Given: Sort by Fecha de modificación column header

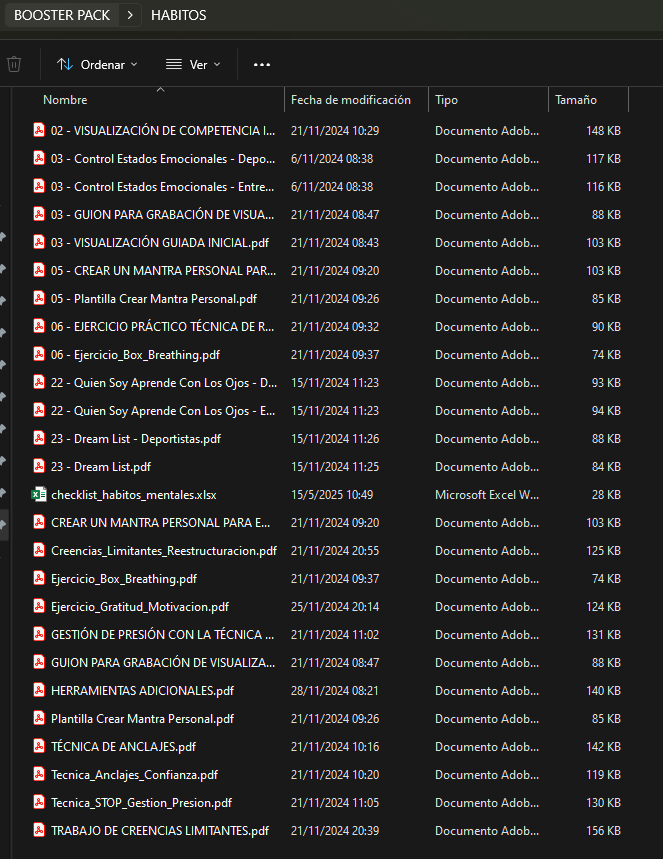Looking at the screenshot, I should coord(351,100).
